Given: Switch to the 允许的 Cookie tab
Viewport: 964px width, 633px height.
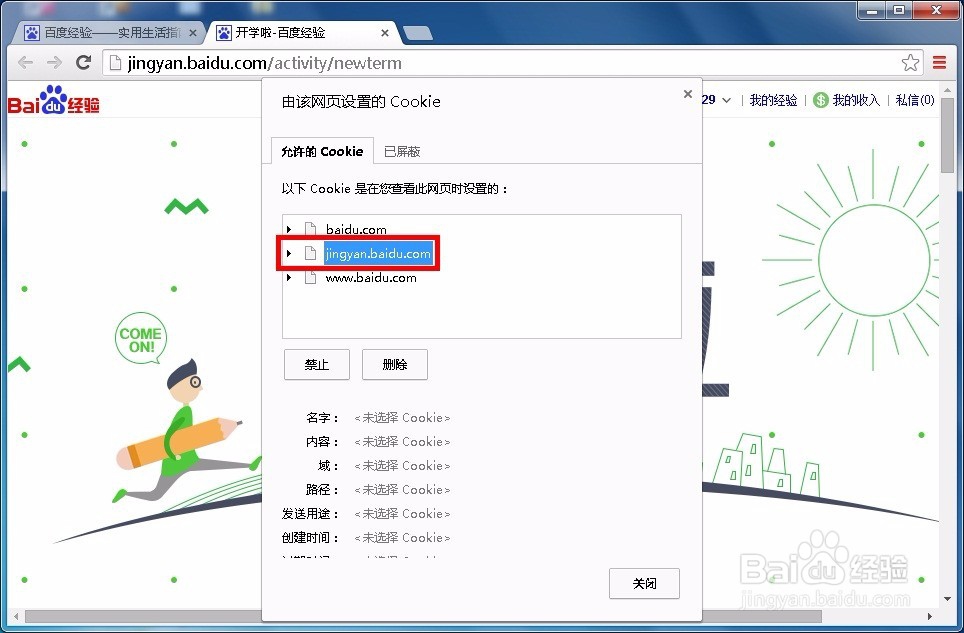Looking at the screenshot, I should tap(322, 151).
